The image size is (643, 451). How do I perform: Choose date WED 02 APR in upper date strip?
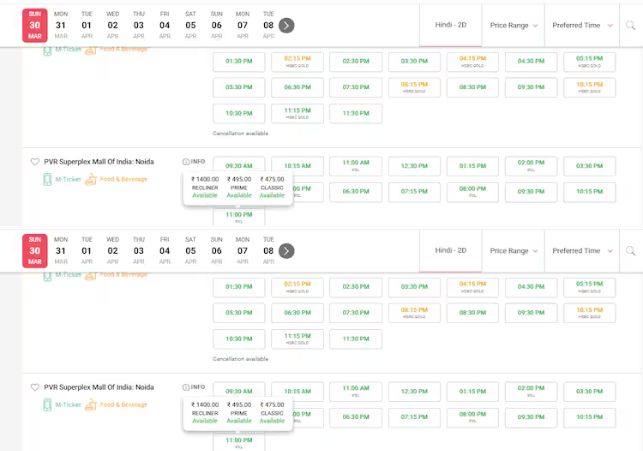113,25
